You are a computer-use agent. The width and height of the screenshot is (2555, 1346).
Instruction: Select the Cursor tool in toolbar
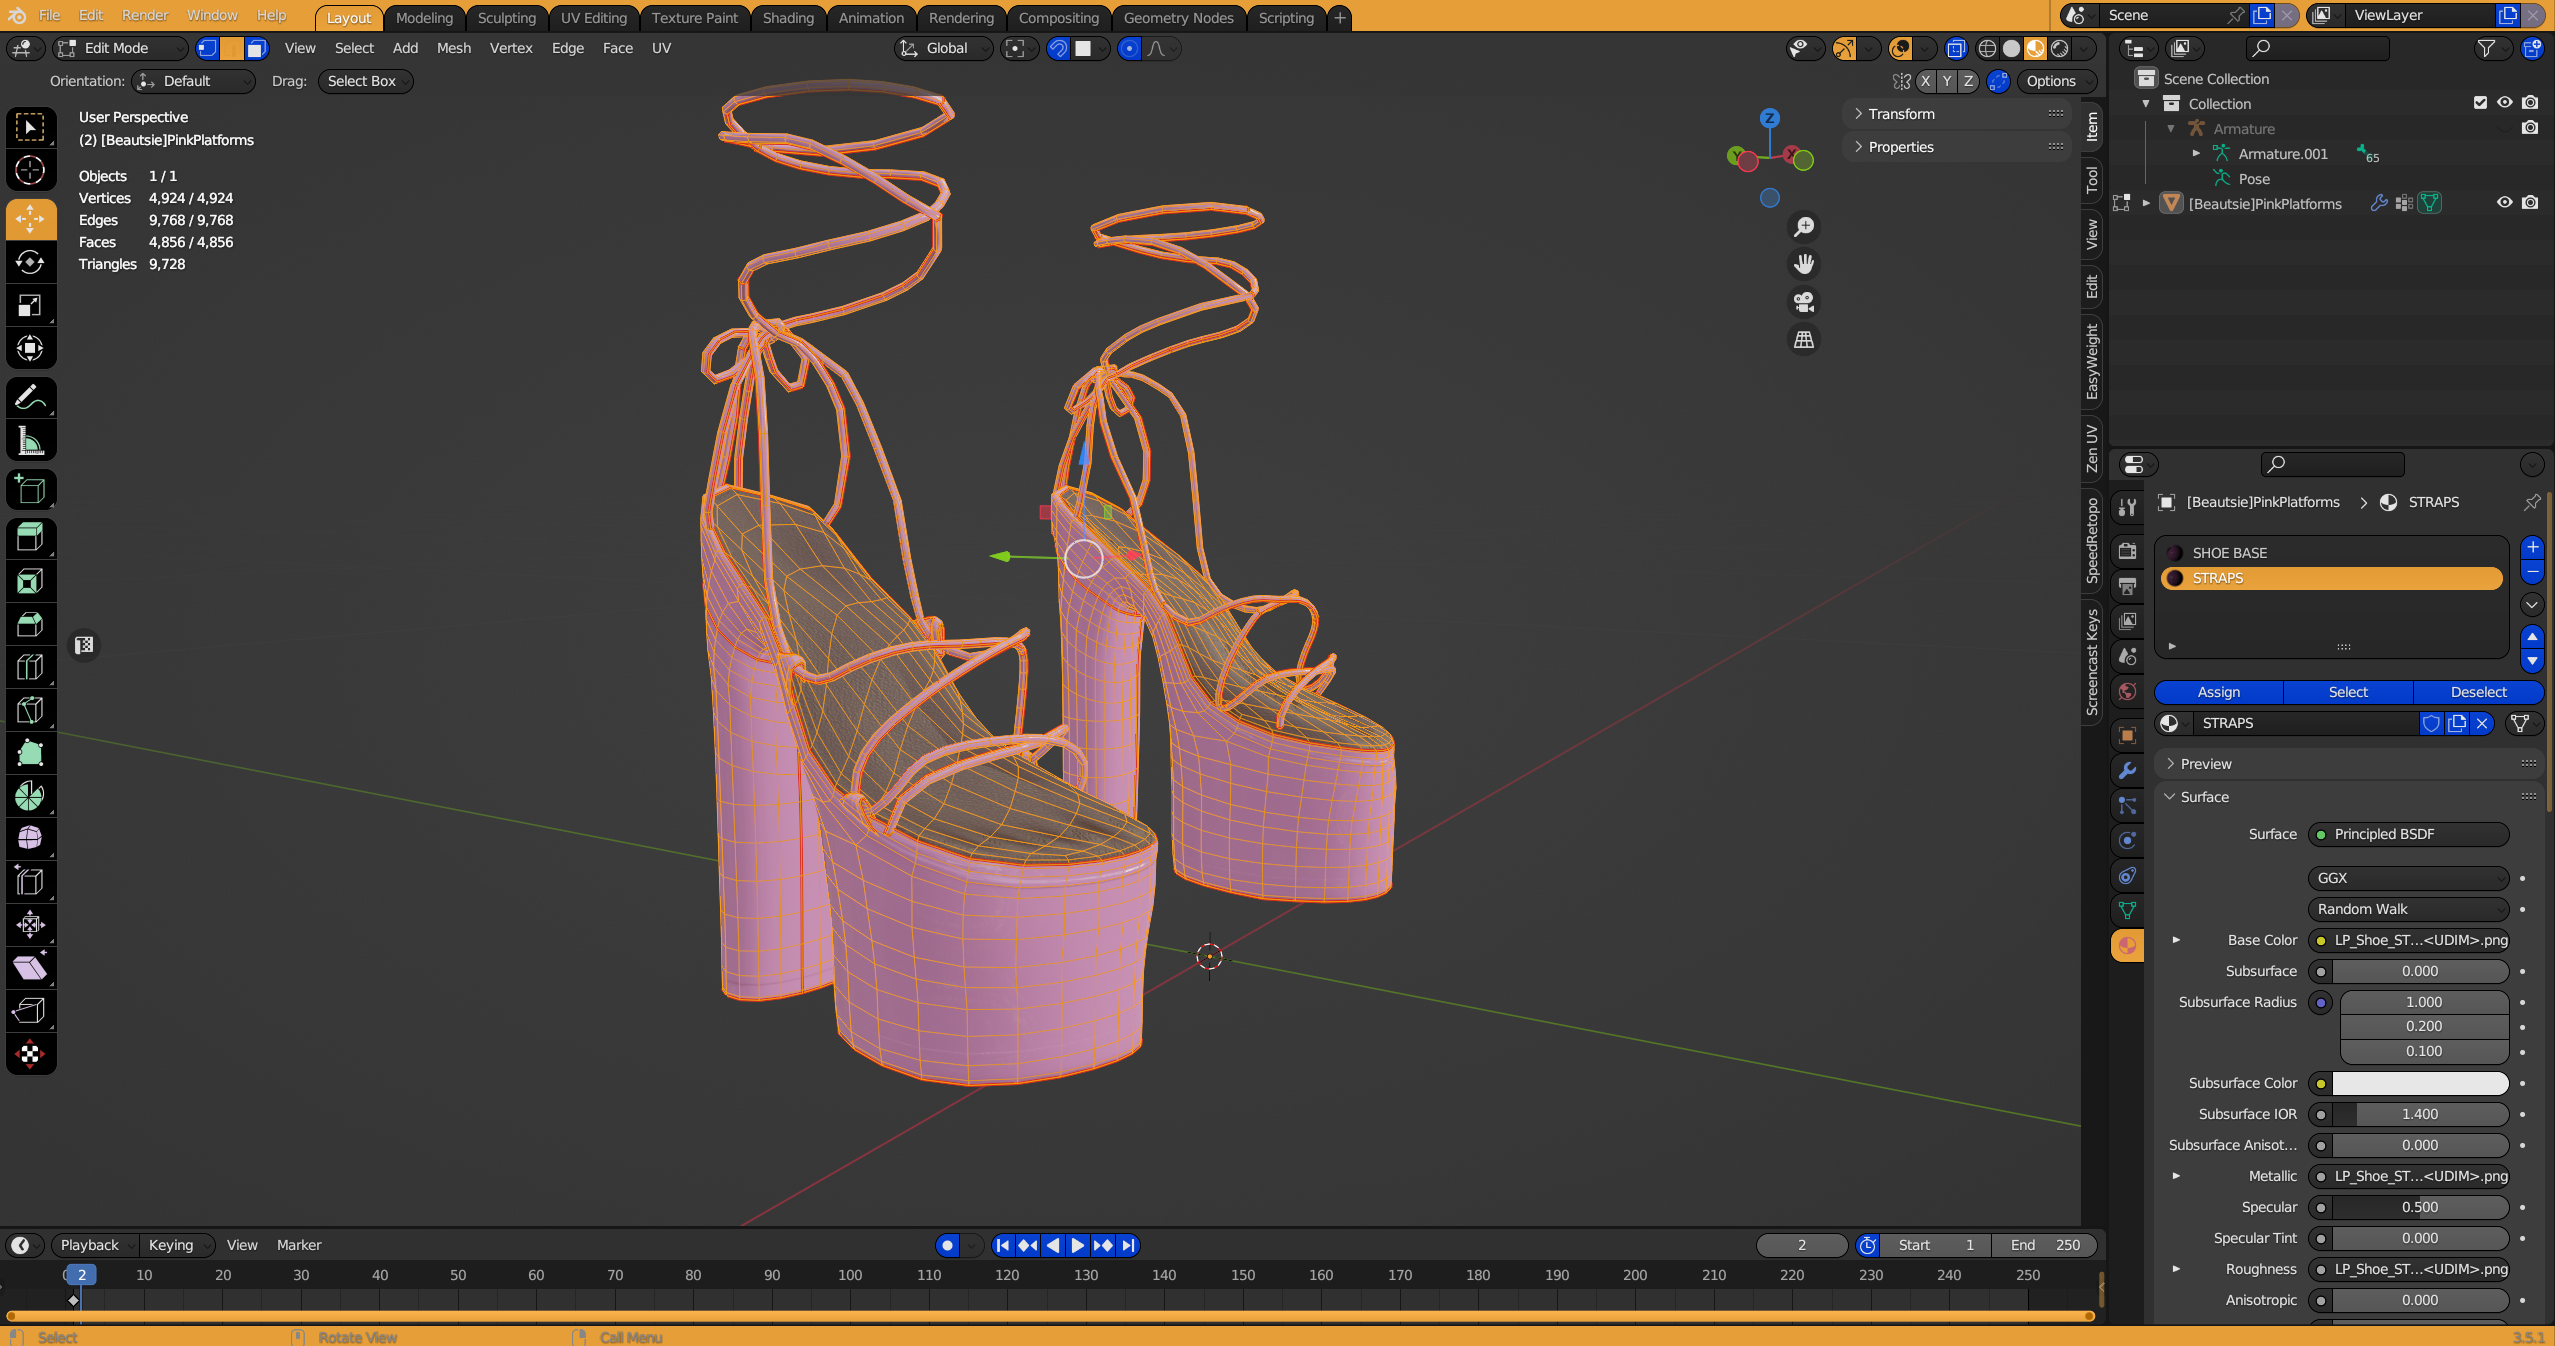click(30, 171)
